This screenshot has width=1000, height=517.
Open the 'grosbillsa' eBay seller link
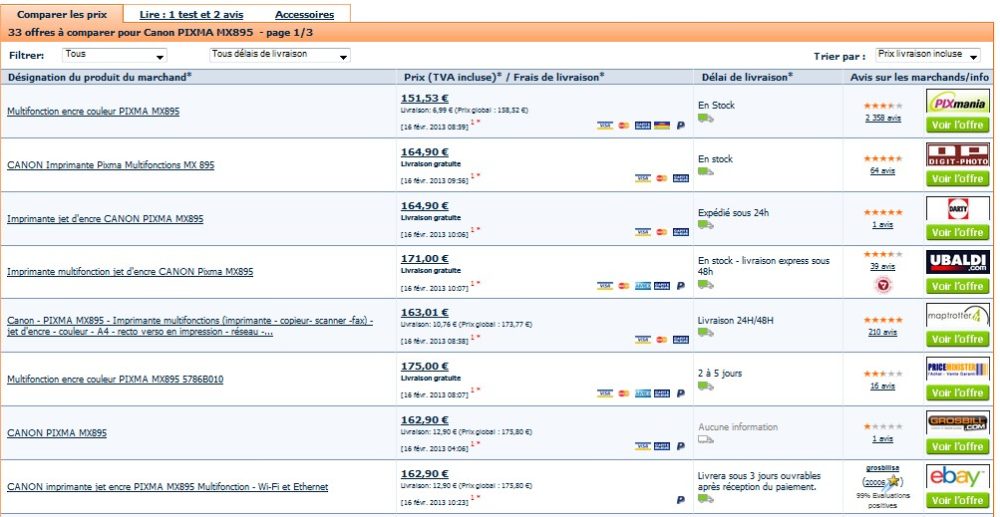pos(883,468)
